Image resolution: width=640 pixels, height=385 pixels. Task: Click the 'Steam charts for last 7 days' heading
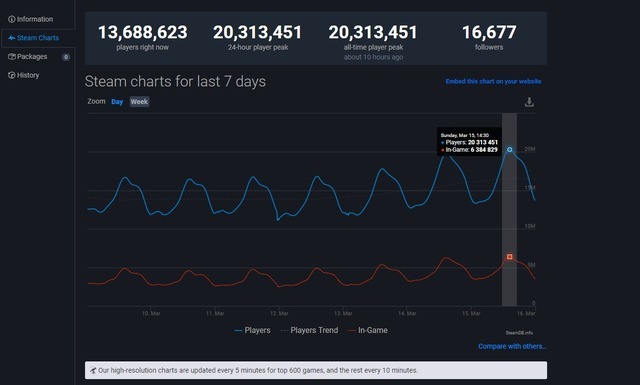click(175, 82)
